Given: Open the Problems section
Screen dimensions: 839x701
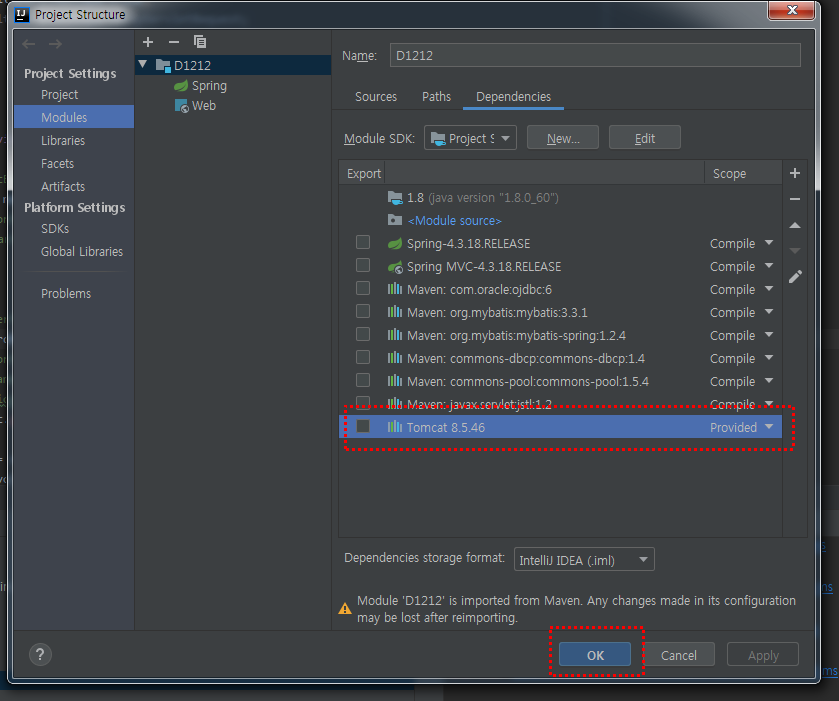Looking at the screenshot, I should (66, 294).
